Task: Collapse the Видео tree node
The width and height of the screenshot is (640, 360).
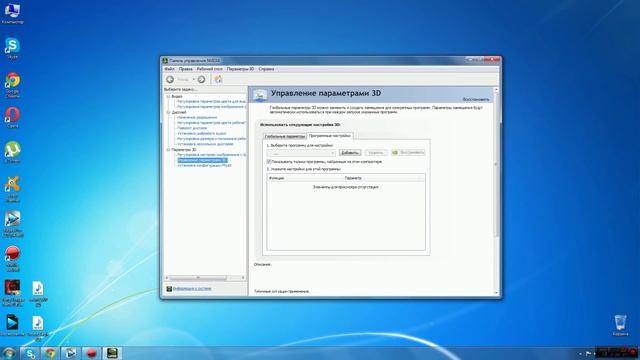Action: pyautogui.click(x=168, y=96)
